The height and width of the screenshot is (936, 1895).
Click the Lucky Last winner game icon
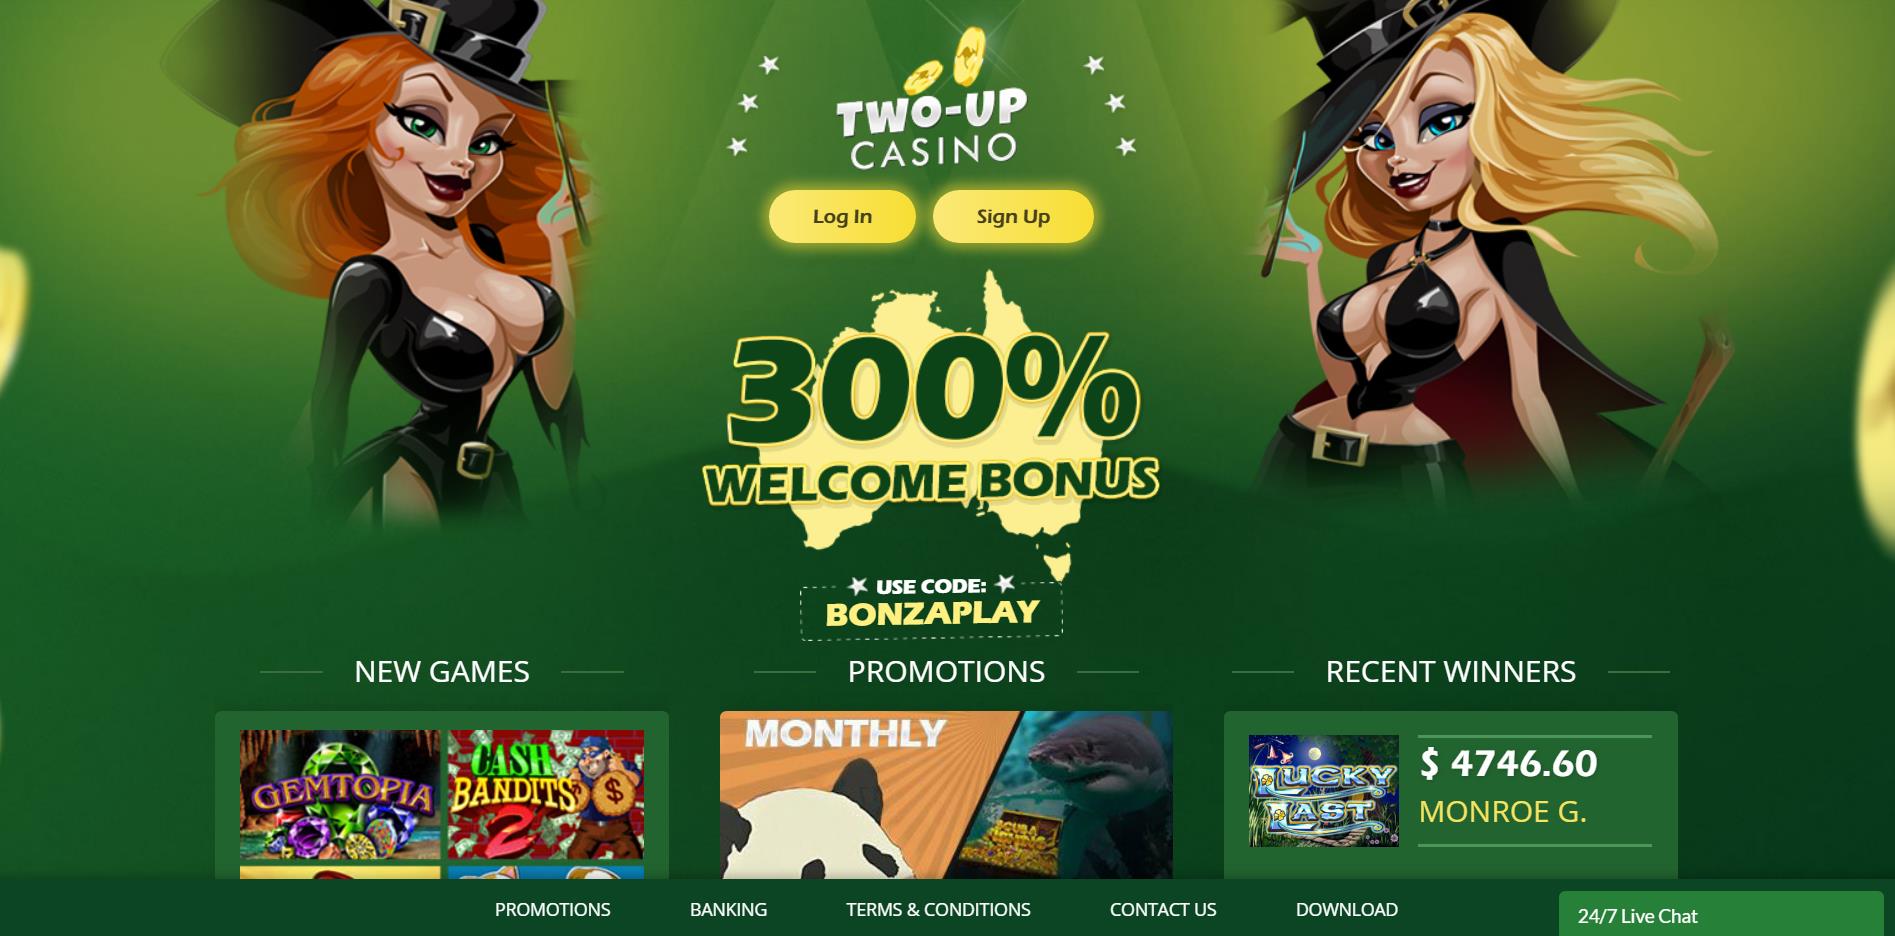[x=1323, y=791]
